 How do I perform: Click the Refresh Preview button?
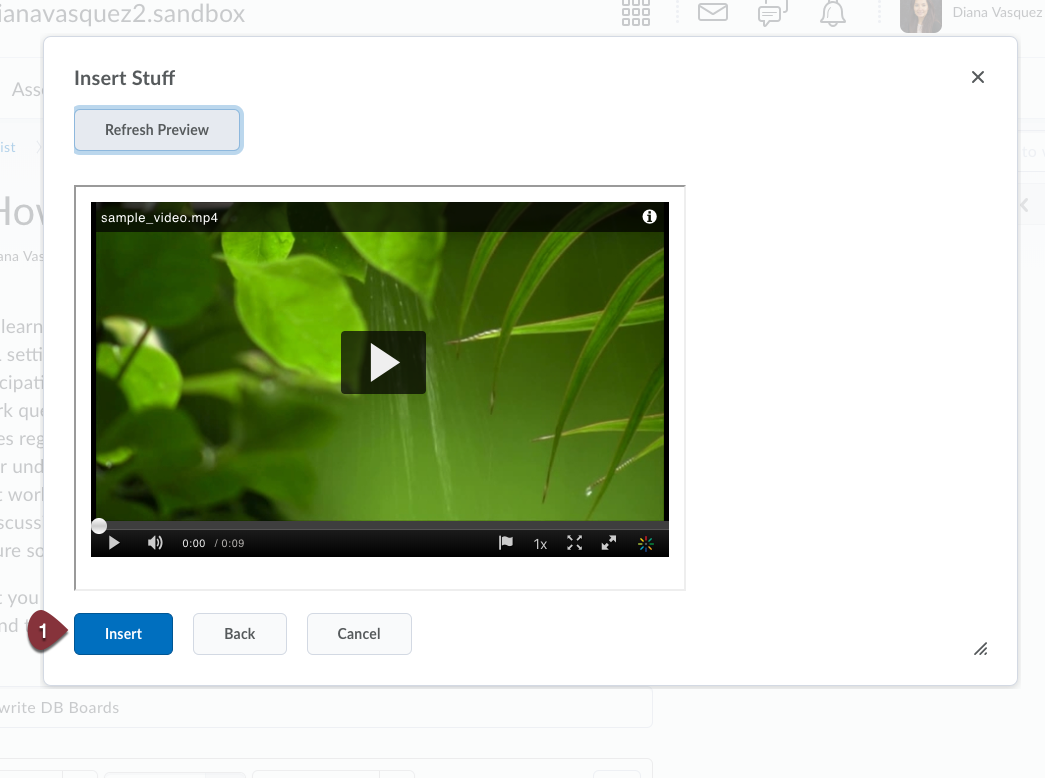[157, 130]
